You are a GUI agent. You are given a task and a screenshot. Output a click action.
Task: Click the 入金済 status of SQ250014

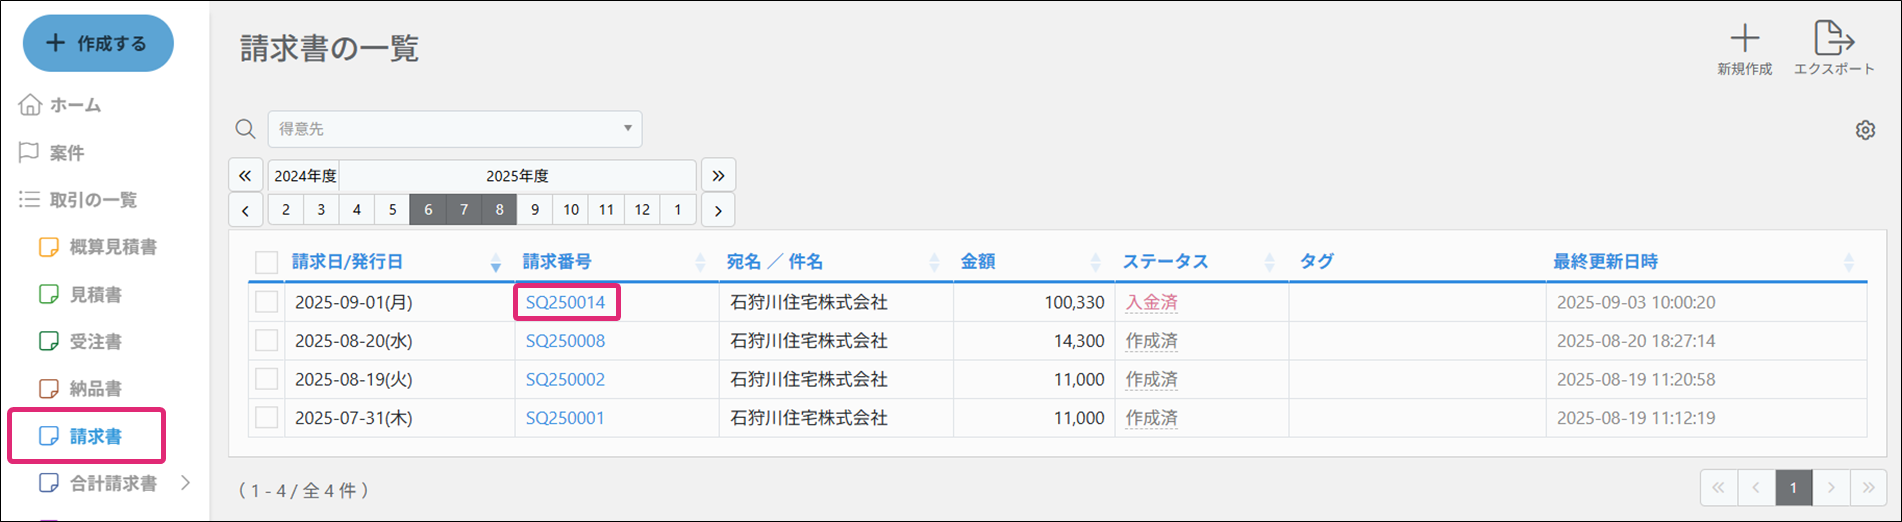[1151, 302]
